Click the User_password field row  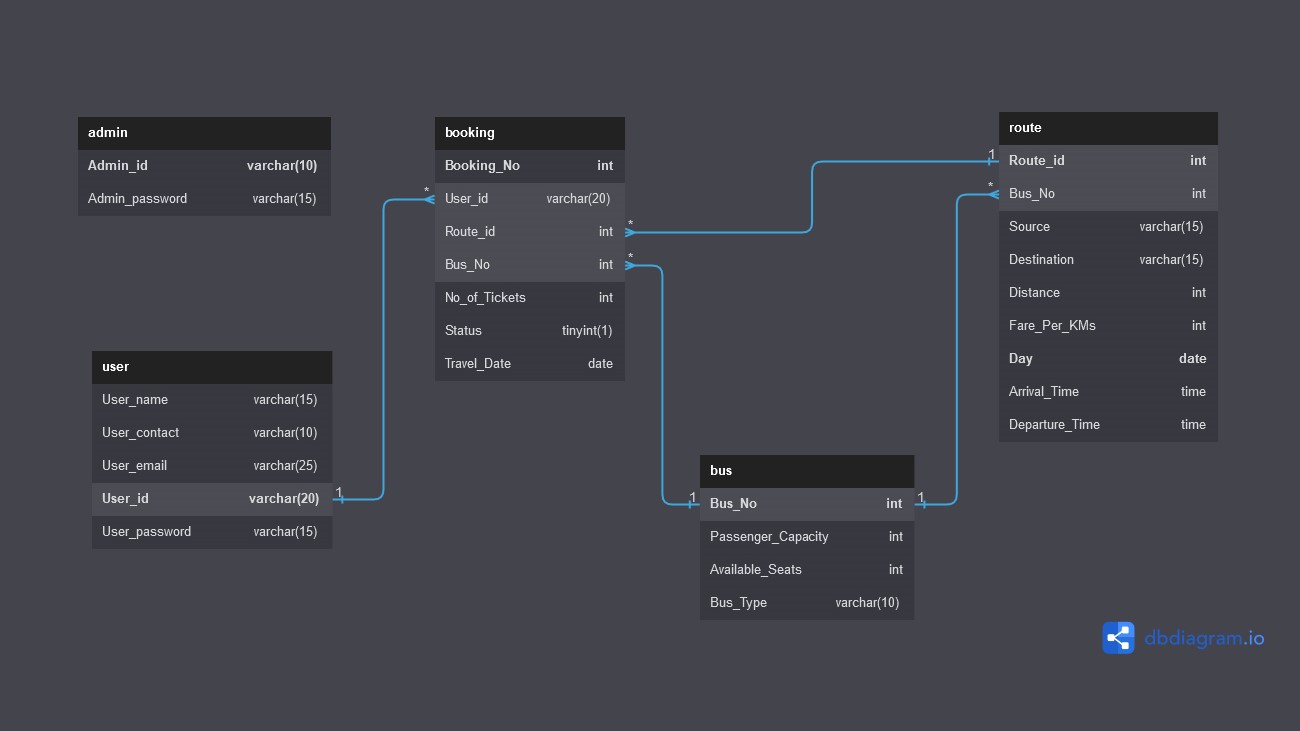(211, 532)
